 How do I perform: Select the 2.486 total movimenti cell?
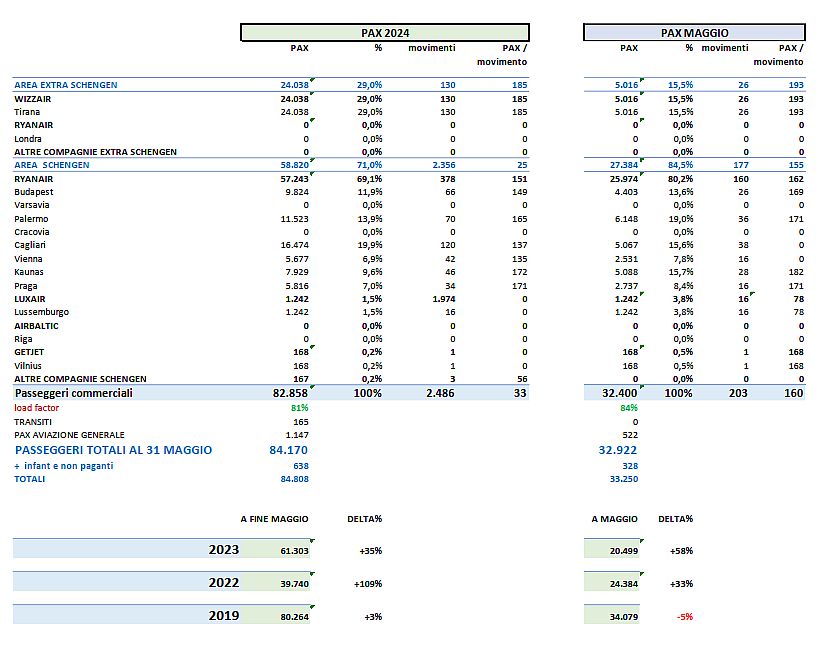440,393
